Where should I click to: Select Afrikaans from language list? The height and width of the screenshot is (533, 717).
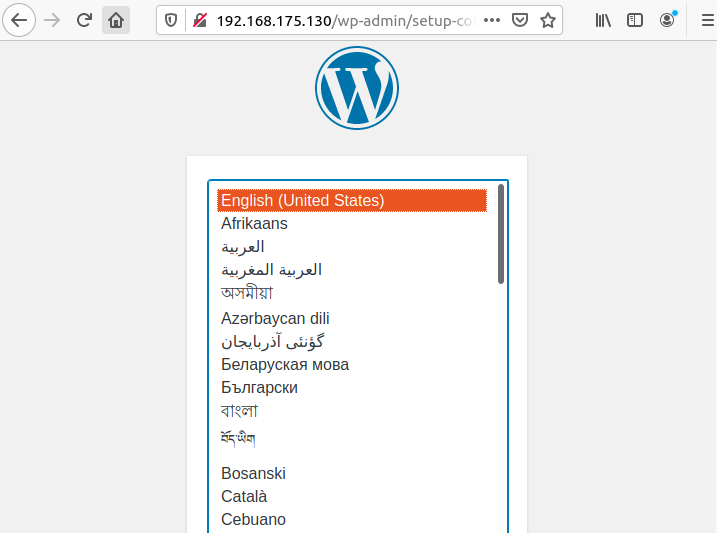352,224
